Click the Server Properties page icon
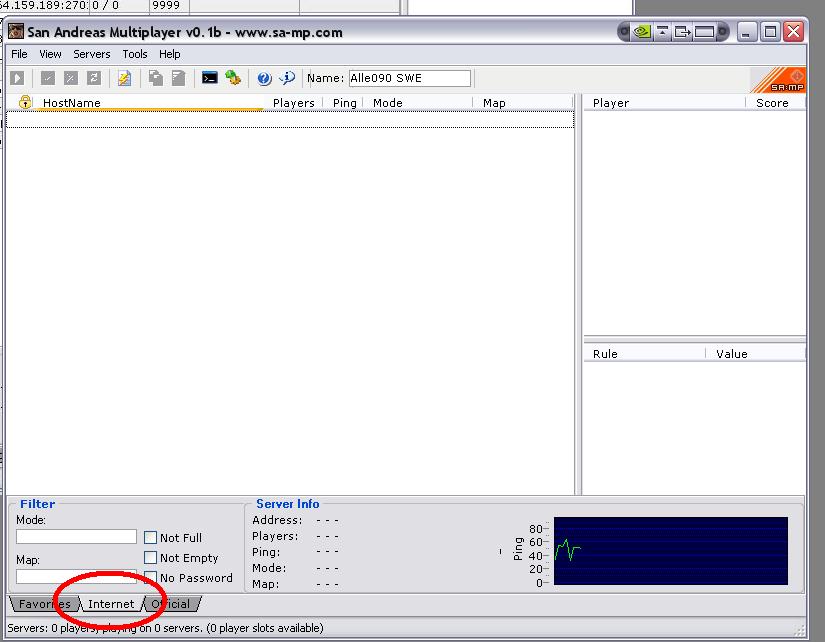825x642 pixels. [178, 78]
